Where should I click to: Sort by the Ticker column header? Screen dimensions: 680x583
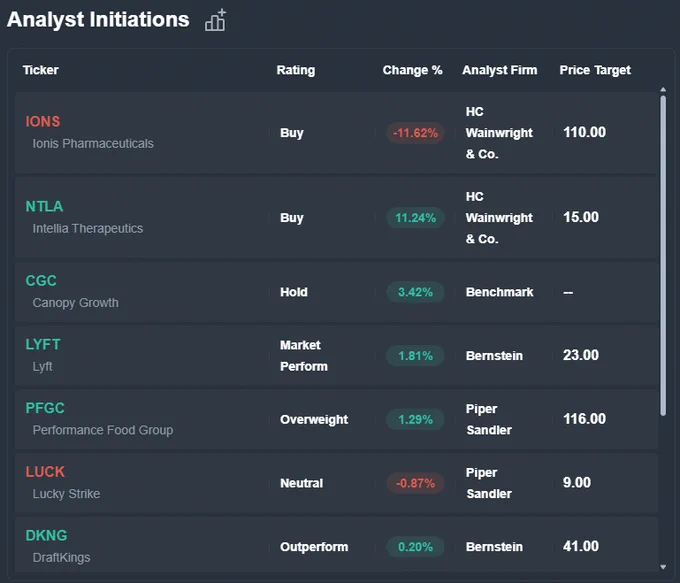pos(41,70)
